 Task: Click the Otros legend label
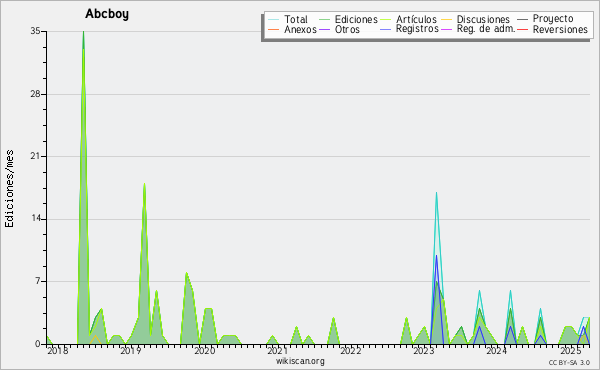pos(347,29)
